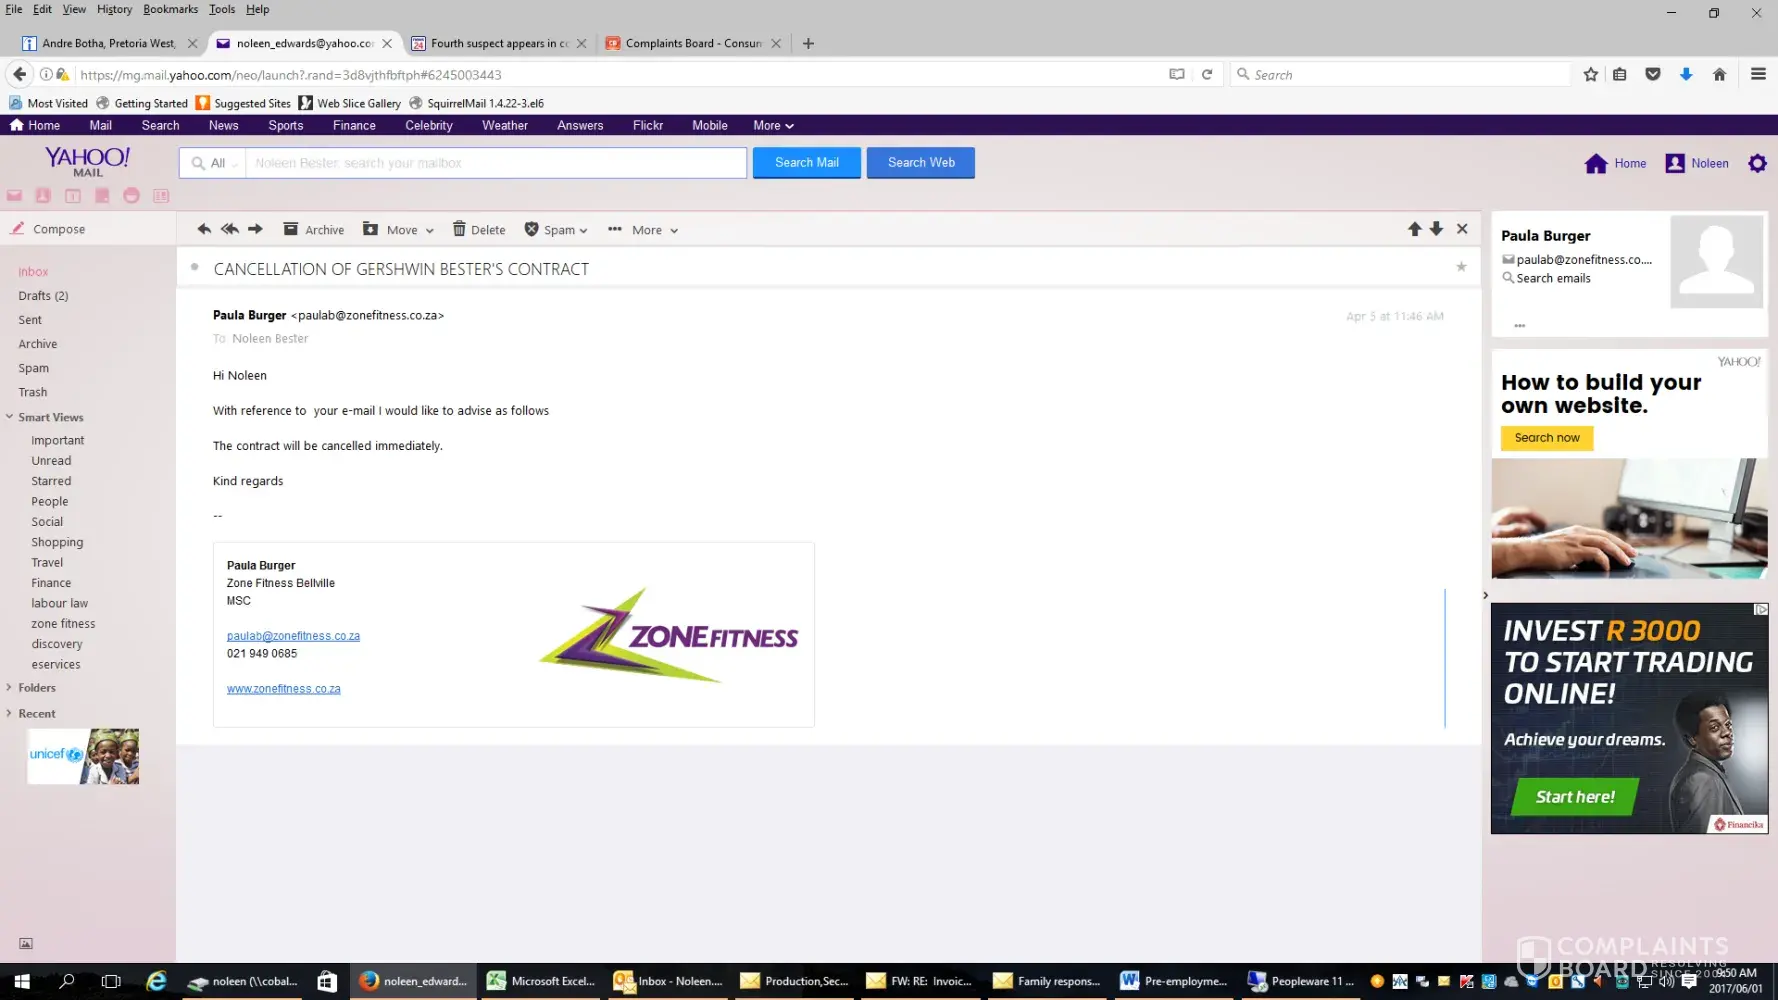Click the Pocket icon in Firefox toolbar
1778x1000 pixels.
pos(1653,74)
